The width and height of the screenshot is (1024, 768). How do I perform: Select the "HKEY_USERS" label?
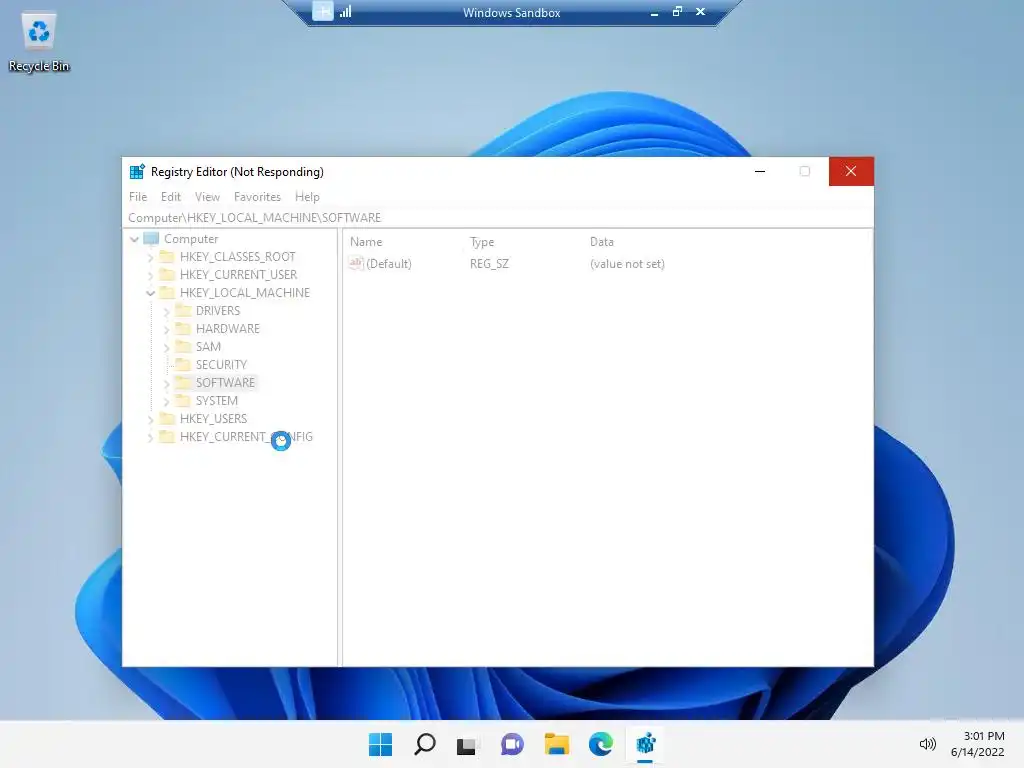[214, 419]
